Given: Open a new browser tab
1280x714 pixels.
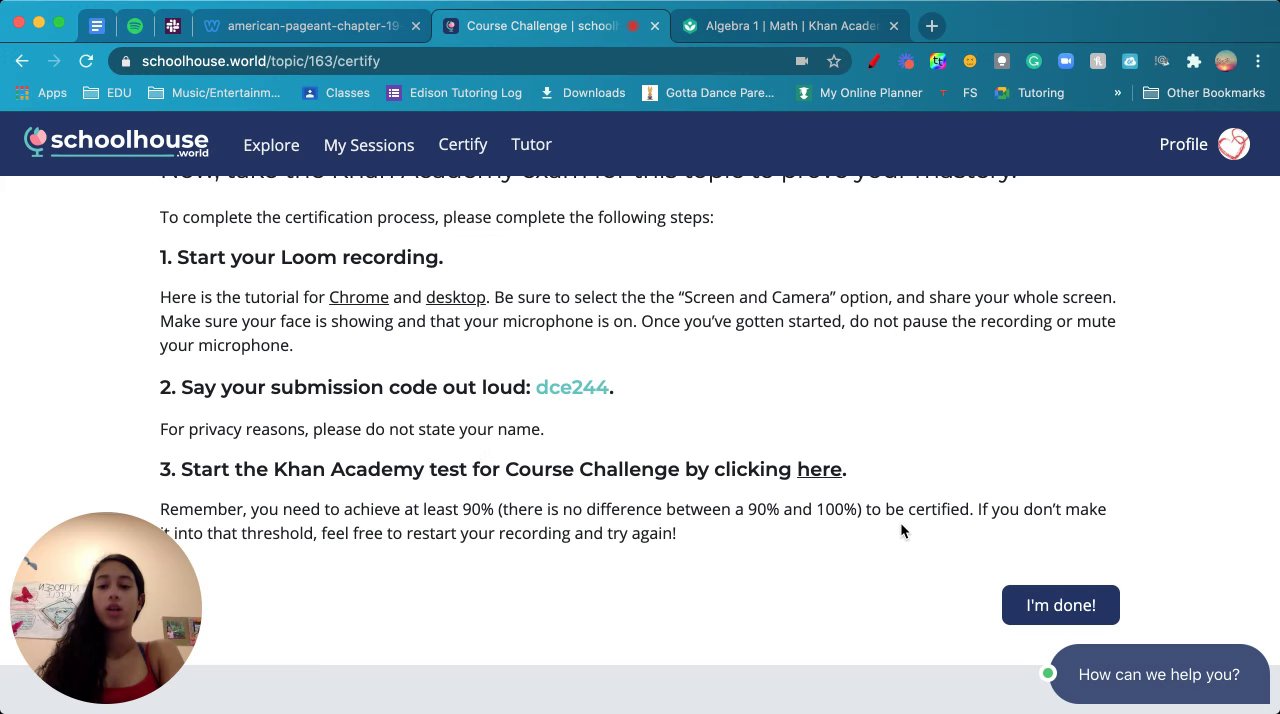Looking at the screenshot, I should (x=931, y=26).
